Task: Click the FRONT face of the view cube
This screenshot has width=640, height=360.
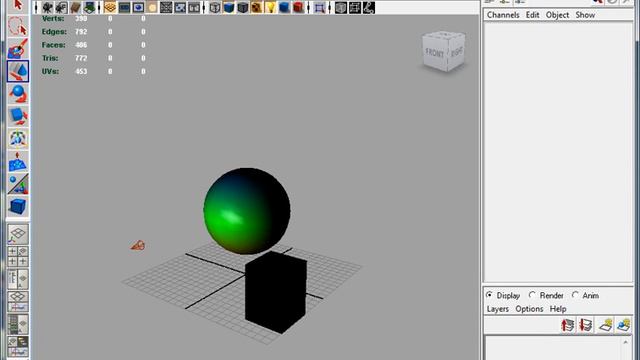Action: point(434,53)
